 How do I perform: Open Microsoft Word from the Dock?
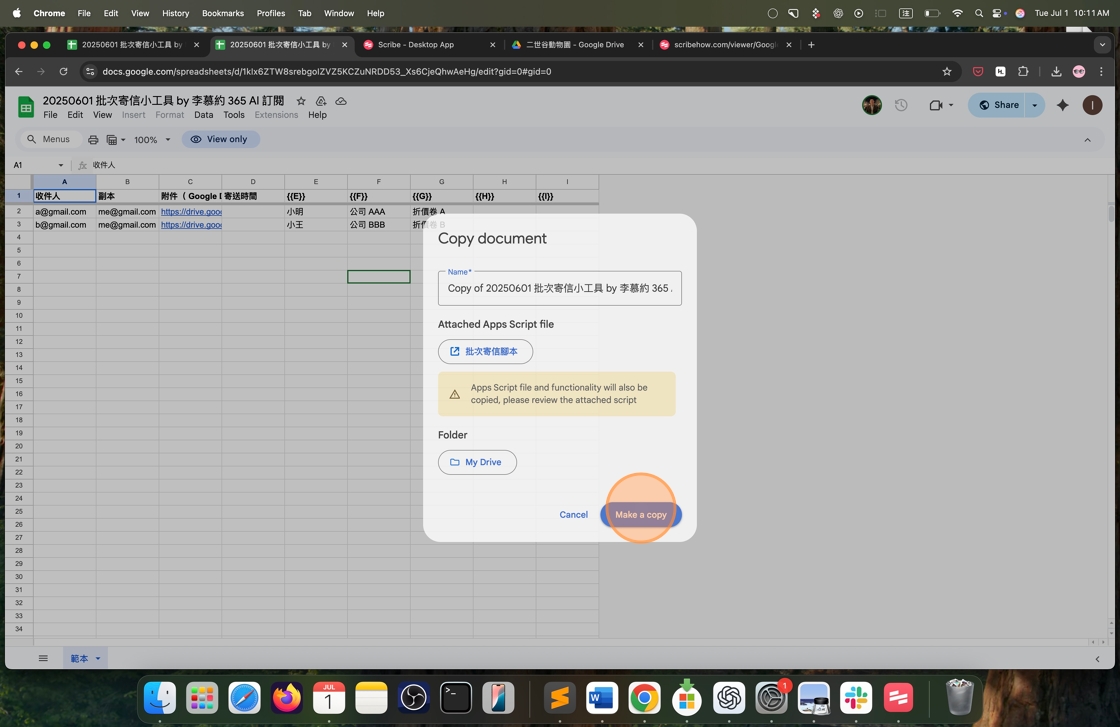click(601, 698)
